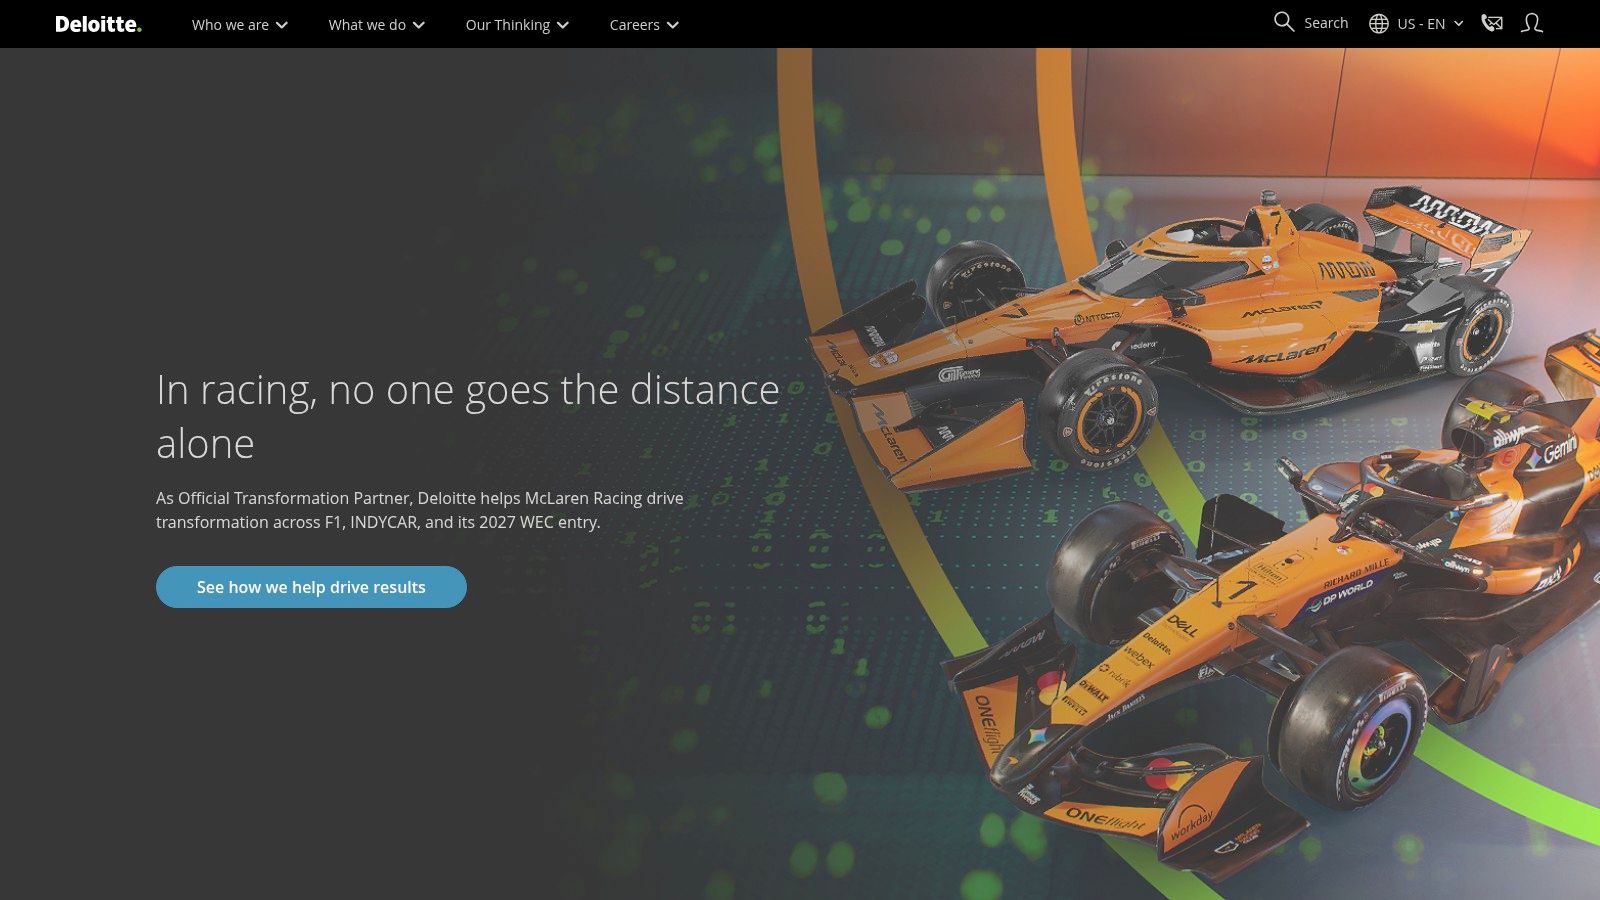Click the headline In racing, no one goes the distance alone
The image size is (1600, 900).
pos(468,416)
